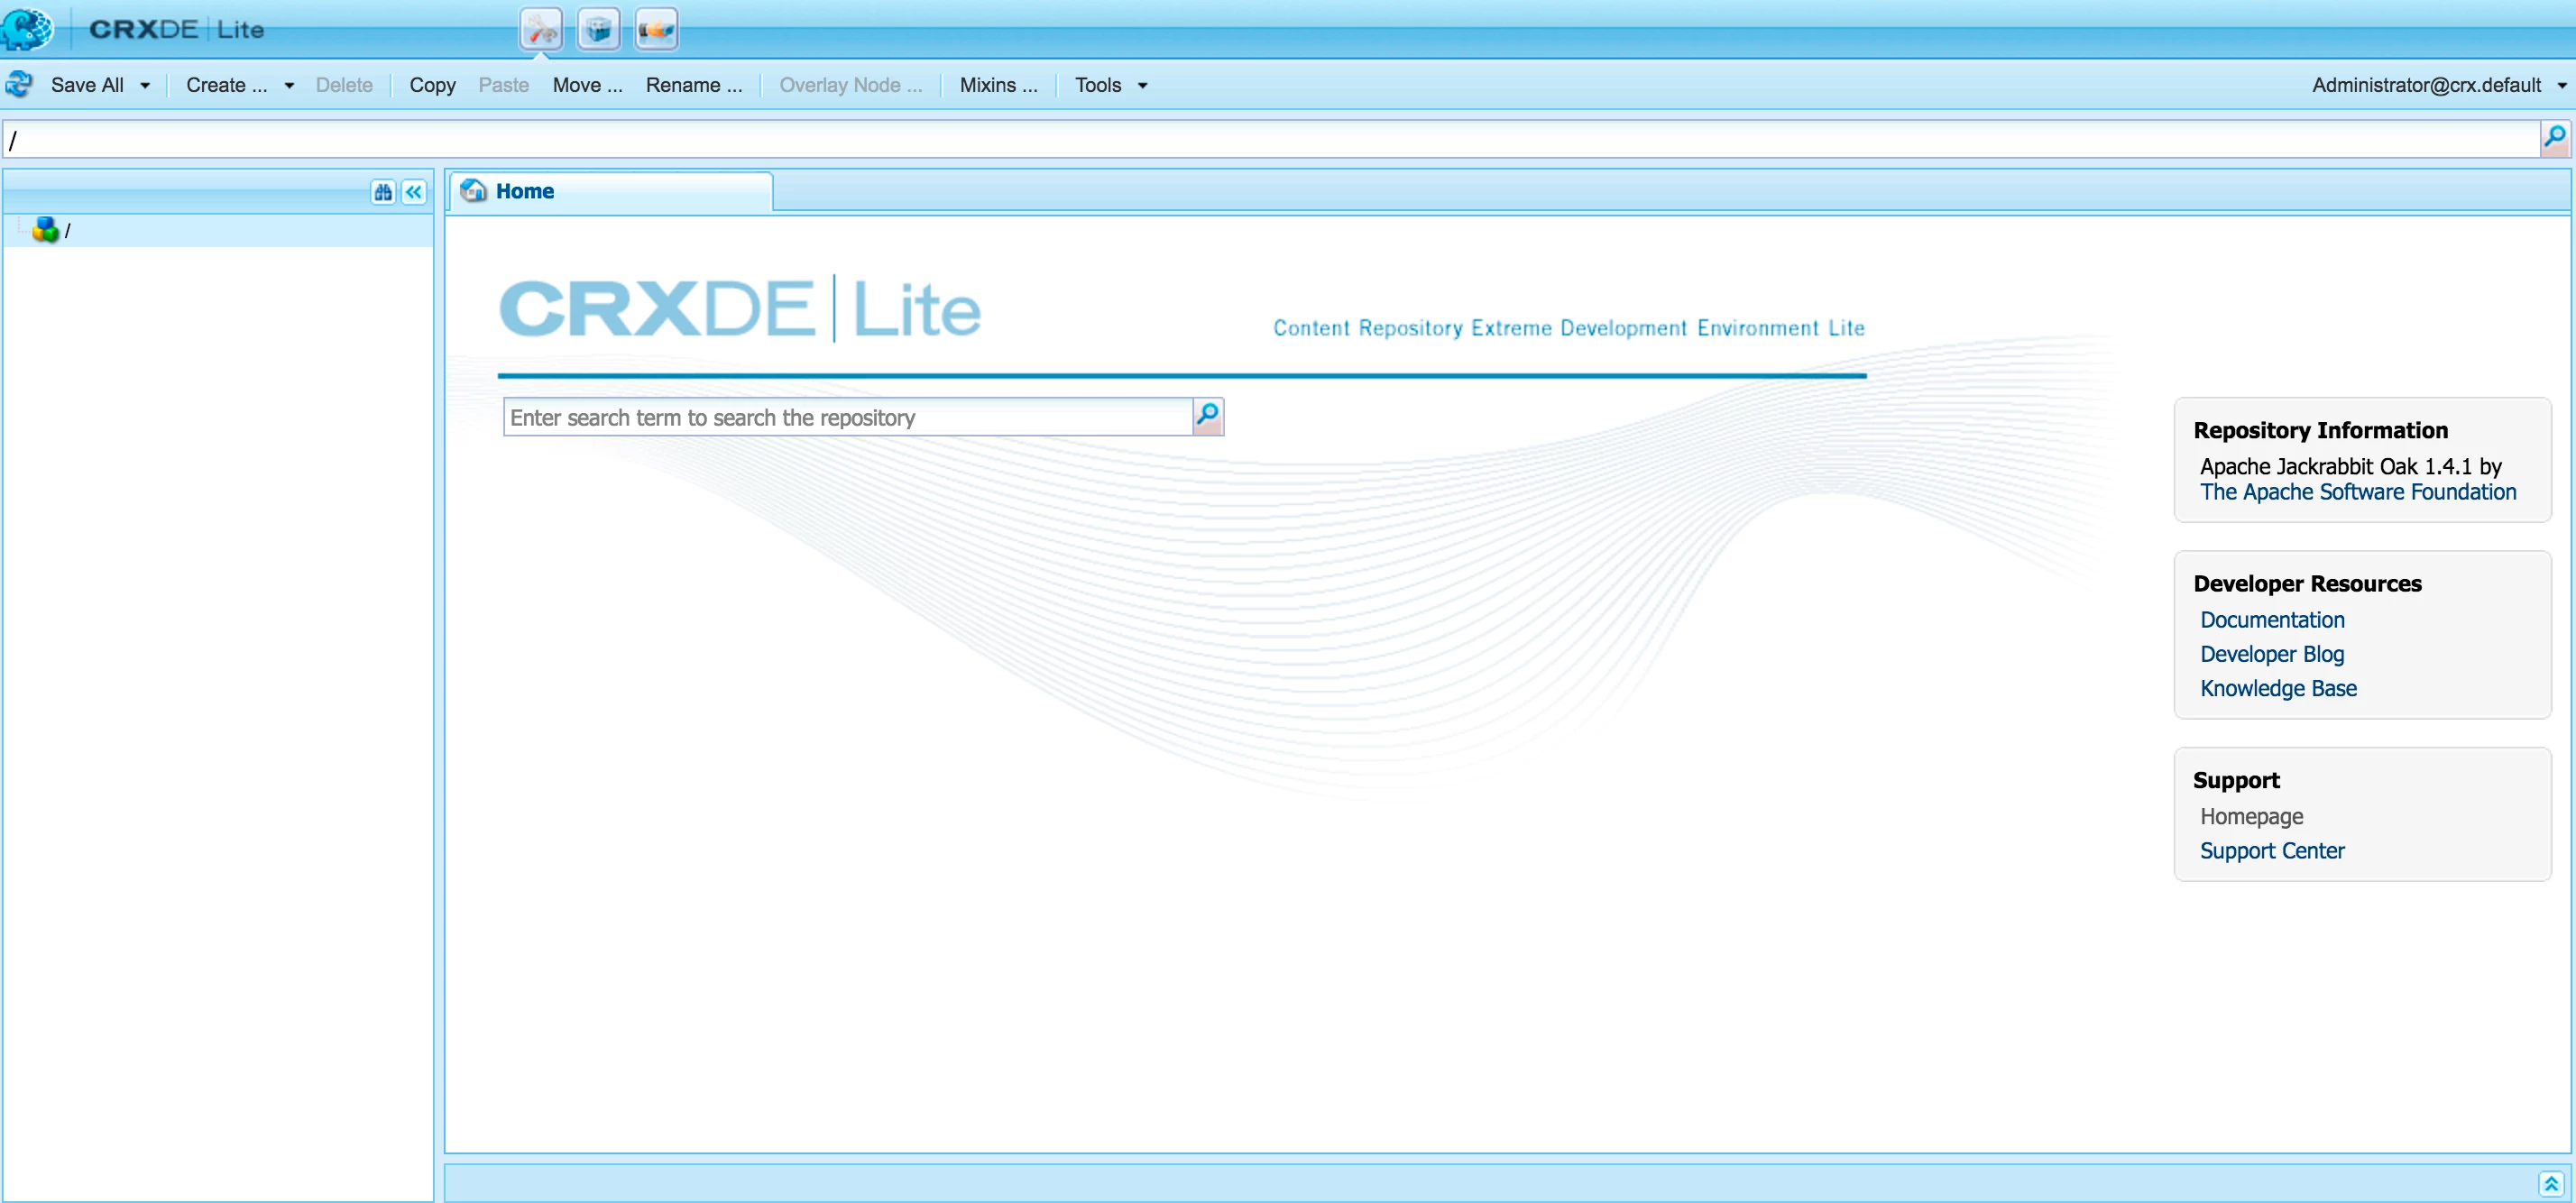Switch to the Home tab
The image size is (2576, 1203).
coord(524,191)
